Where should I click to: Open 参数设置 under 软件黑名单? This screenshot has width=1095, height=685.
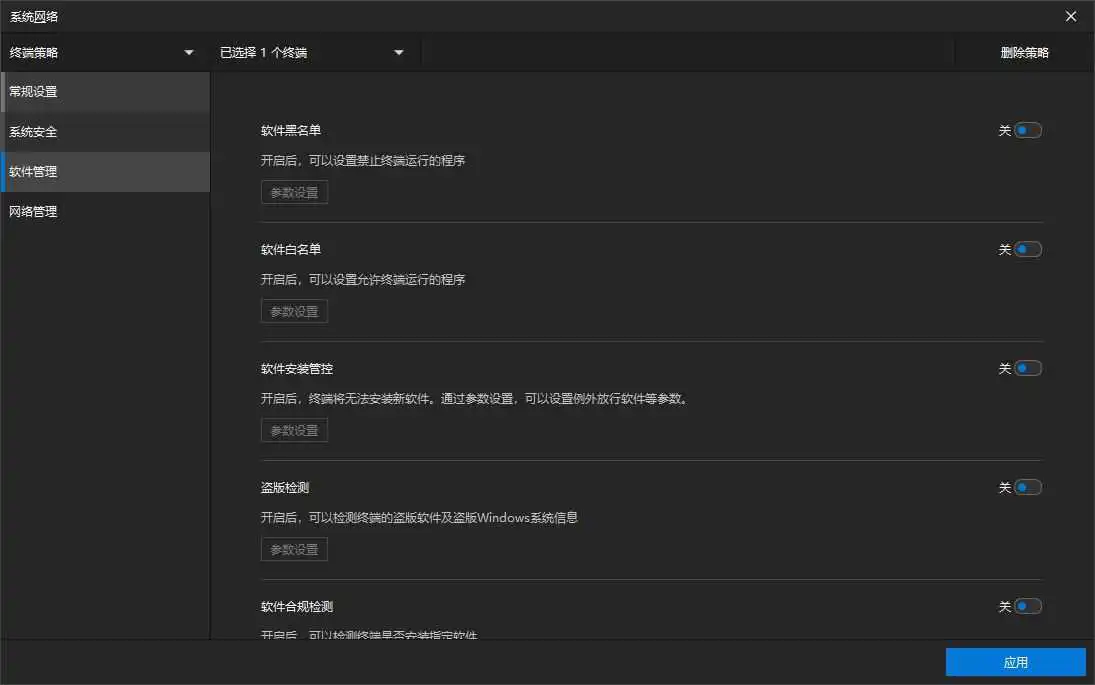(x=294, y=192)
